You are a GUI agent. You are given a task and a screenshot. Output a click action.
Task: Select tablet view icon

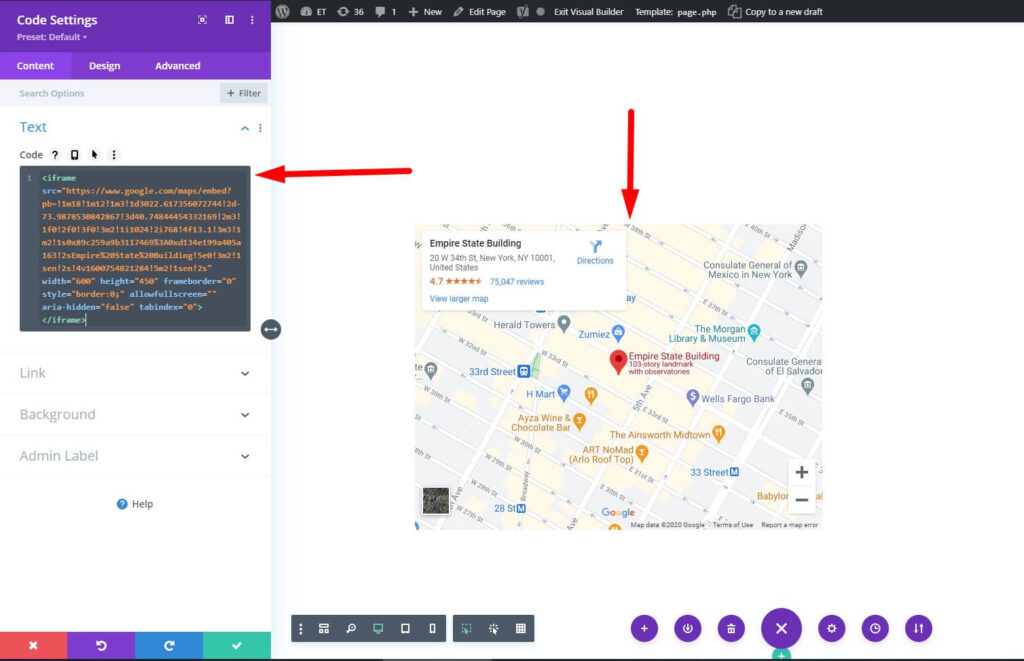click(406, 629)
